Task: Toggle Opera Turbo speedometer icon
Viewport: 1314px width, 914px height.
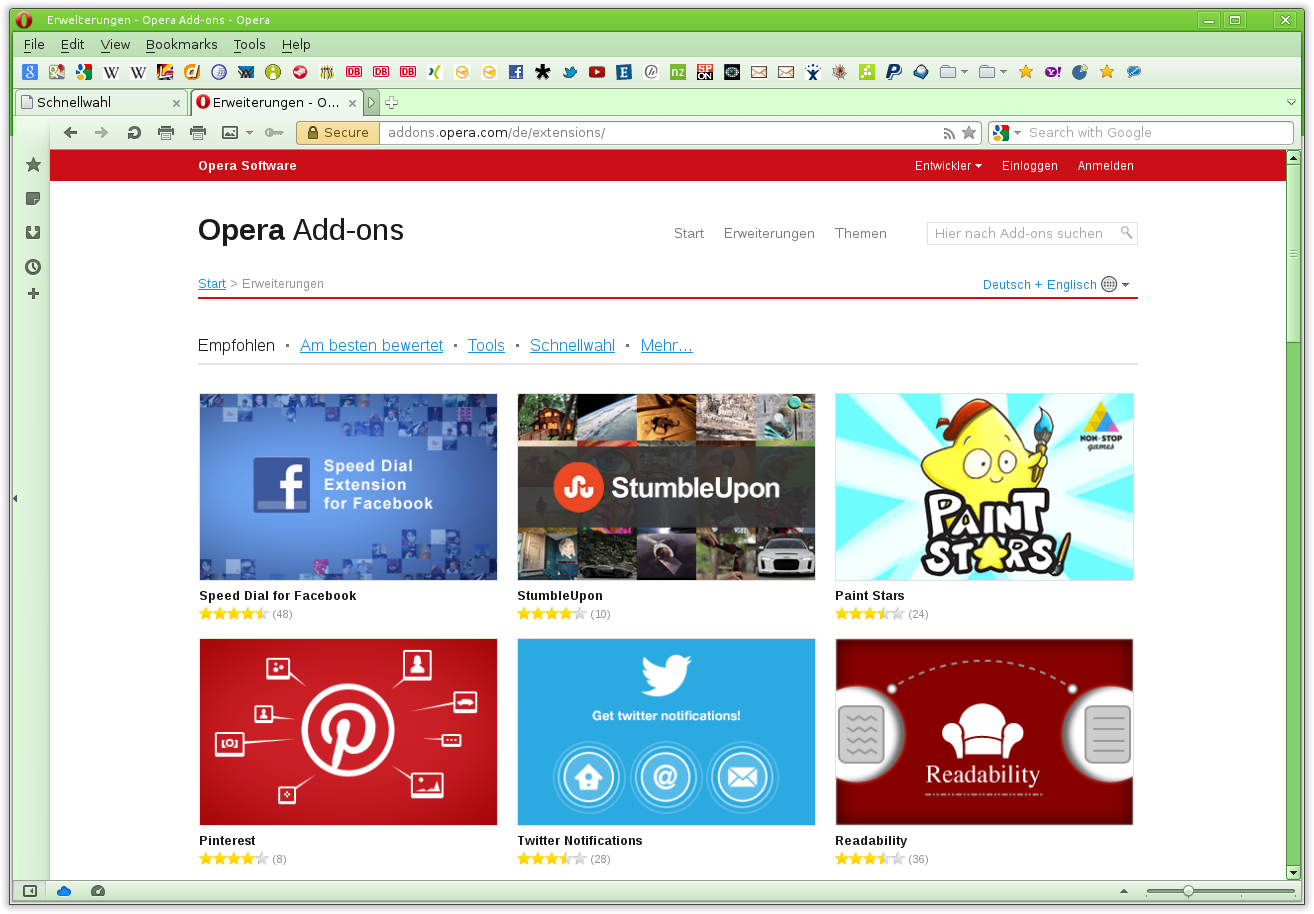Action: click(x=97, y=891)
